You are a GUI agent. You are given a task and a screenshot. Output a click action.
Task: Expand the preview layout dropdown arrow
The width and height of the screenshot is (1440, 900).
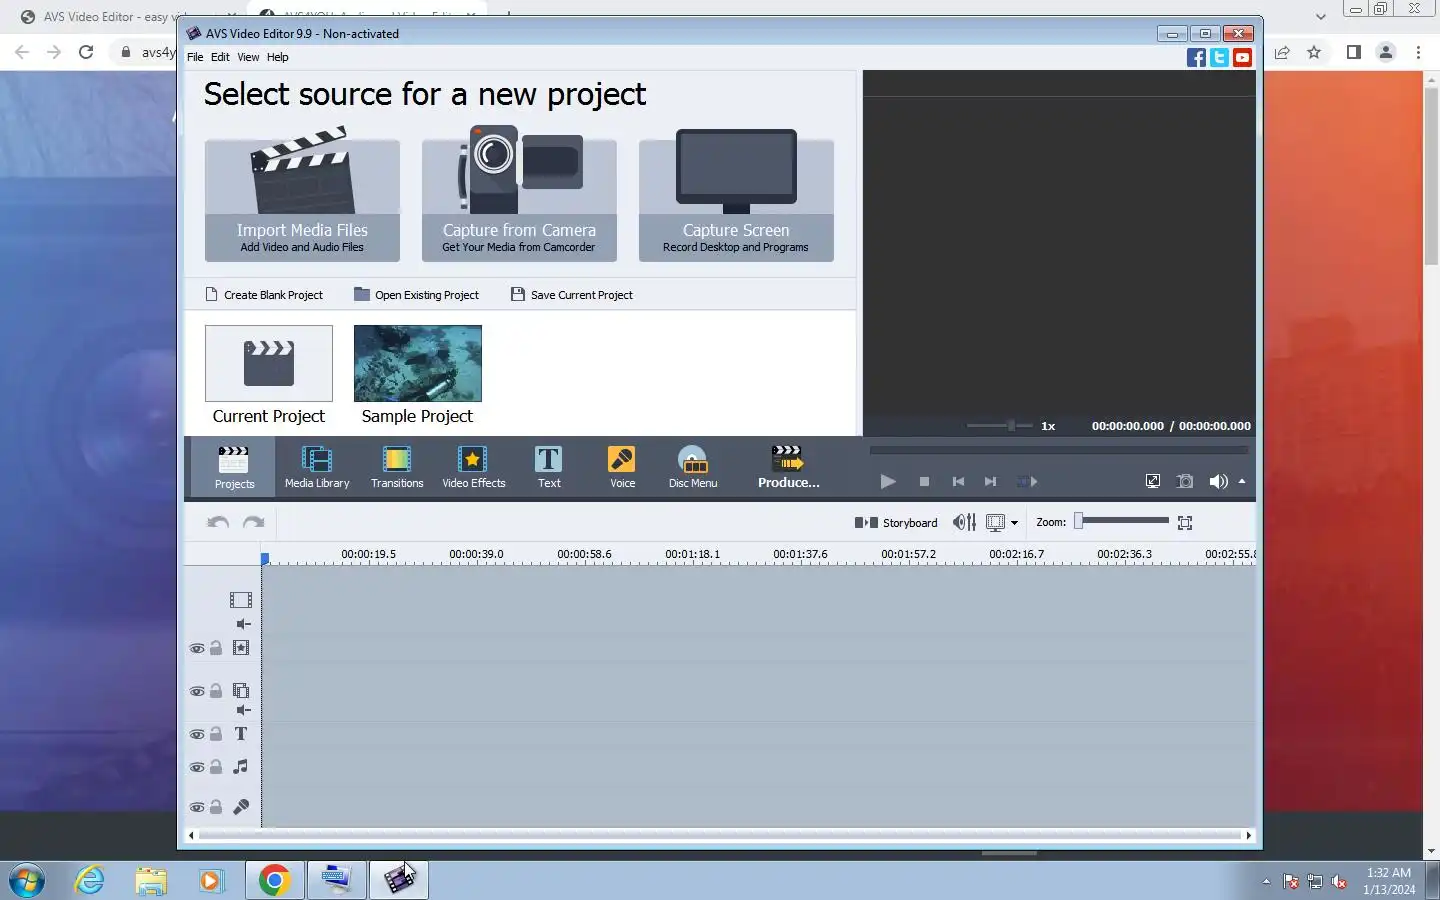click(x=1014, y=522)
